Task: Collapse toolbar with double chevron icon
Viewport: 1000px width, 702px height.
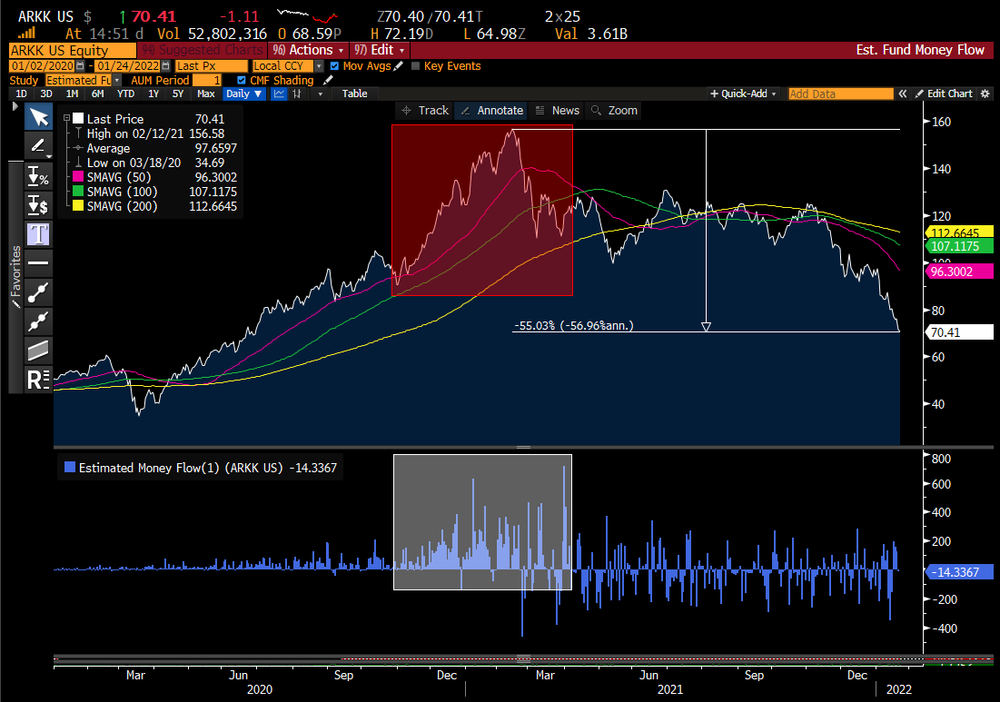Action: tap(902, 94)
